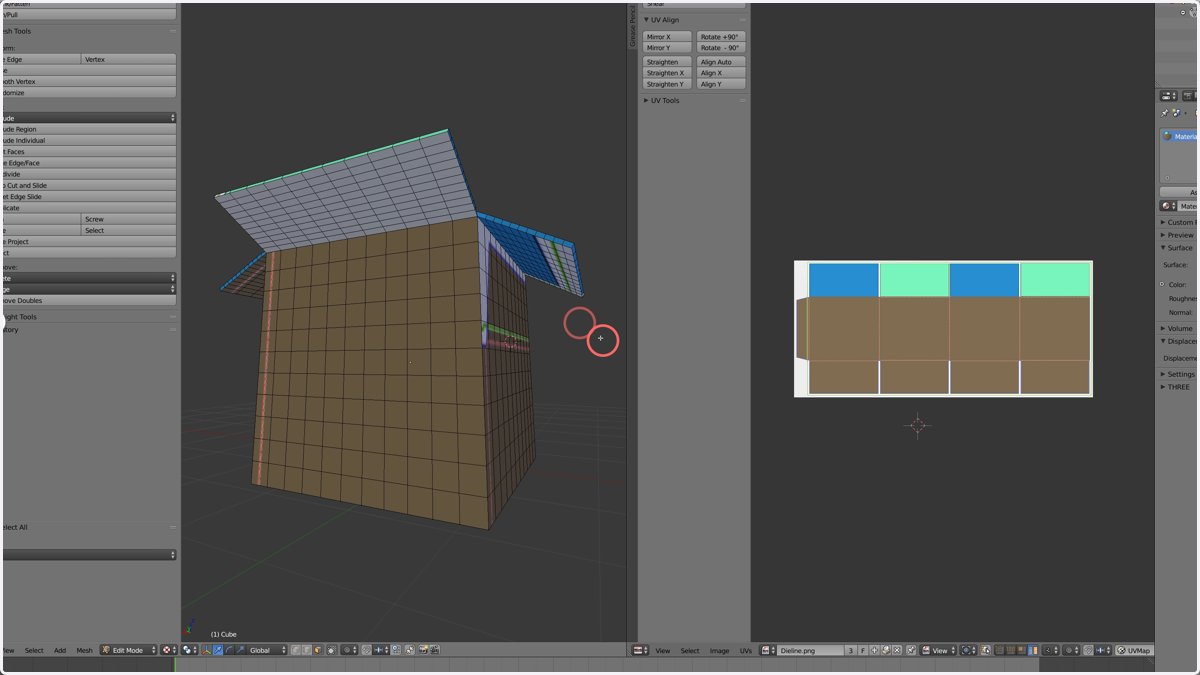Click the open image folder icon

click(x=885, y=650)
